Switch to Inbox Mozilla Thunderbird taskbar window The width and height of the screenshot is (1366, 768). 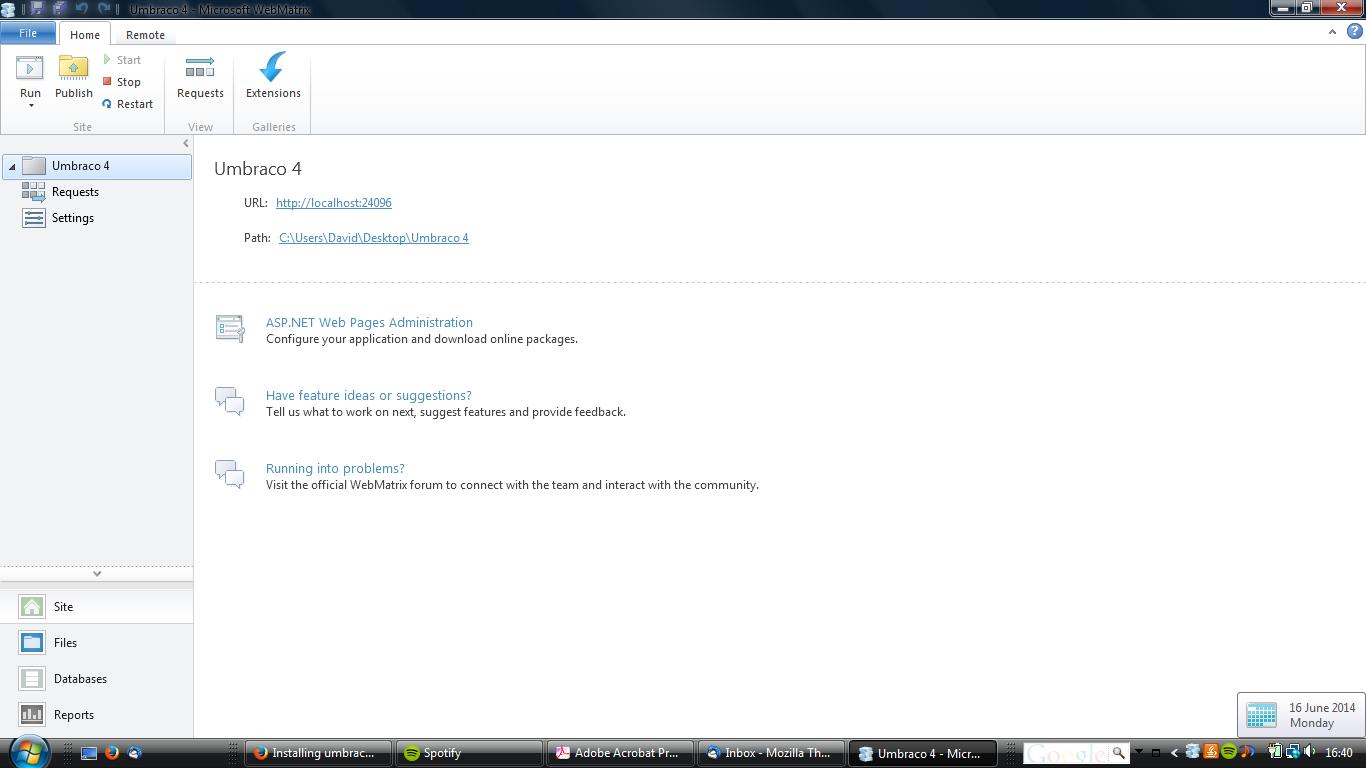(x=772, y=753)
